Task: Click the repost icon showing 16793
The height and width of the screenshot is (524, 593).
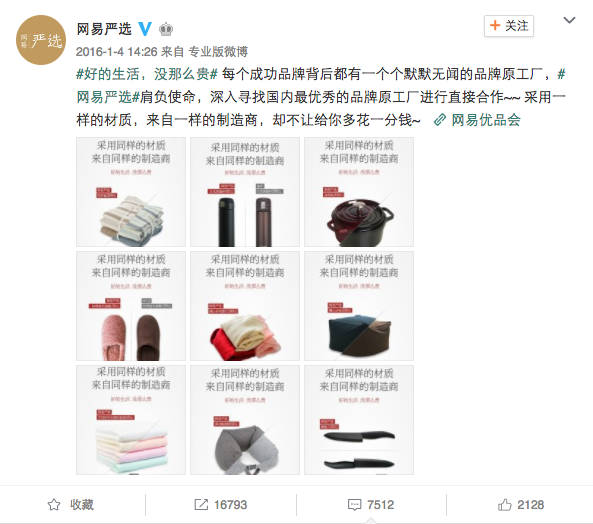Action: pyautogui.click(x=201, y=505)
